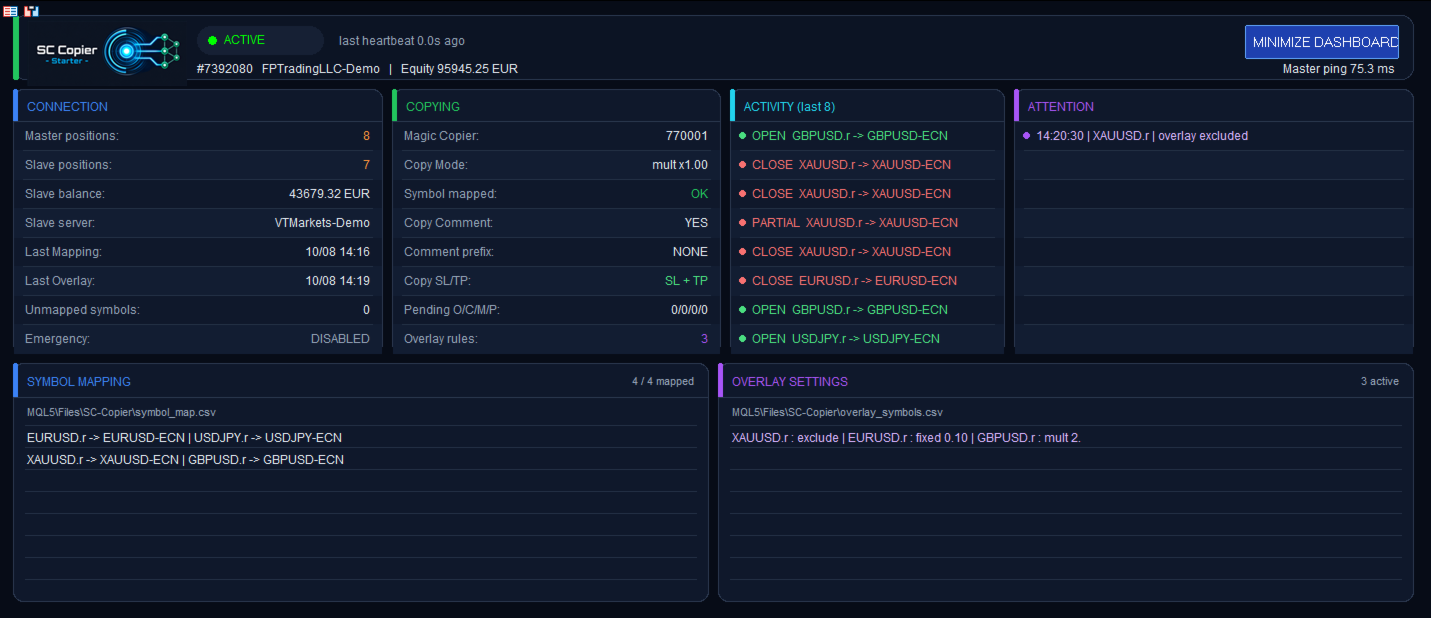Click the Symbol mapped OK value
Image resolution: width=1431 pixels, height=618 pixels.
coord(699,194)
